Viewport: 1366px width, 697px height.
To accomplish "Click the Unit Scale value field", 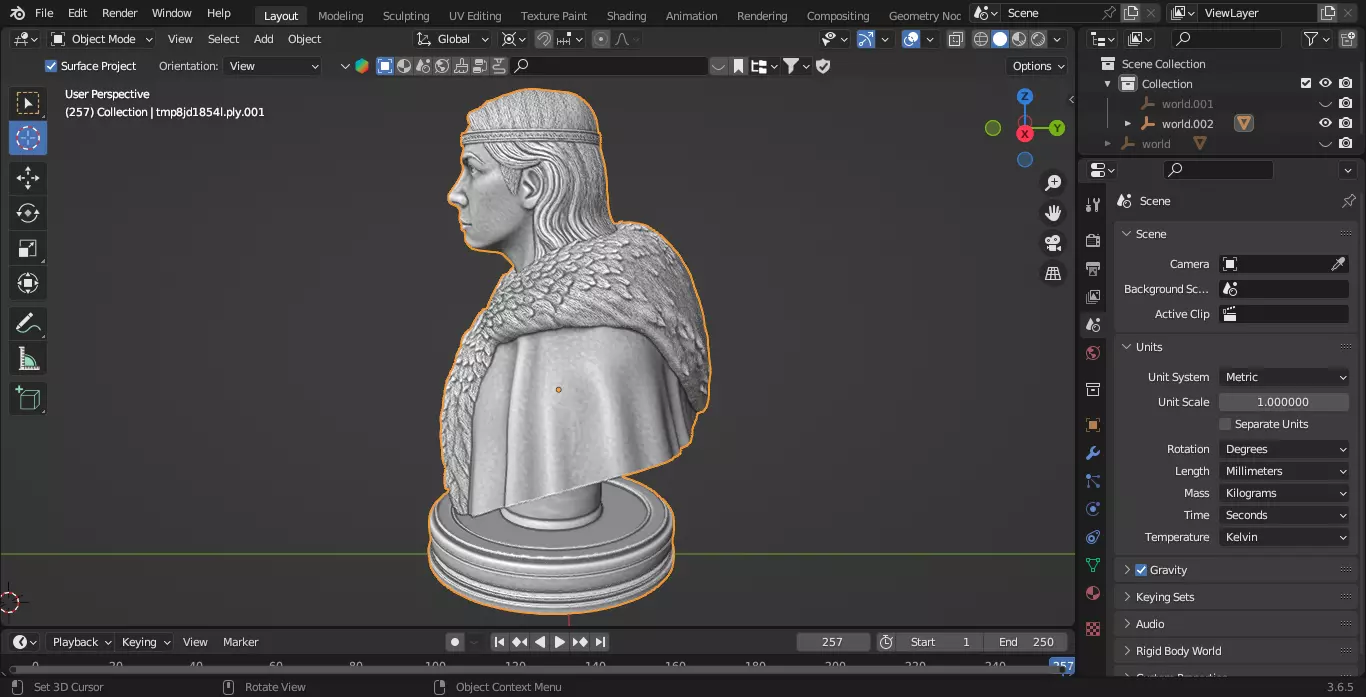I will (1284, 402).
